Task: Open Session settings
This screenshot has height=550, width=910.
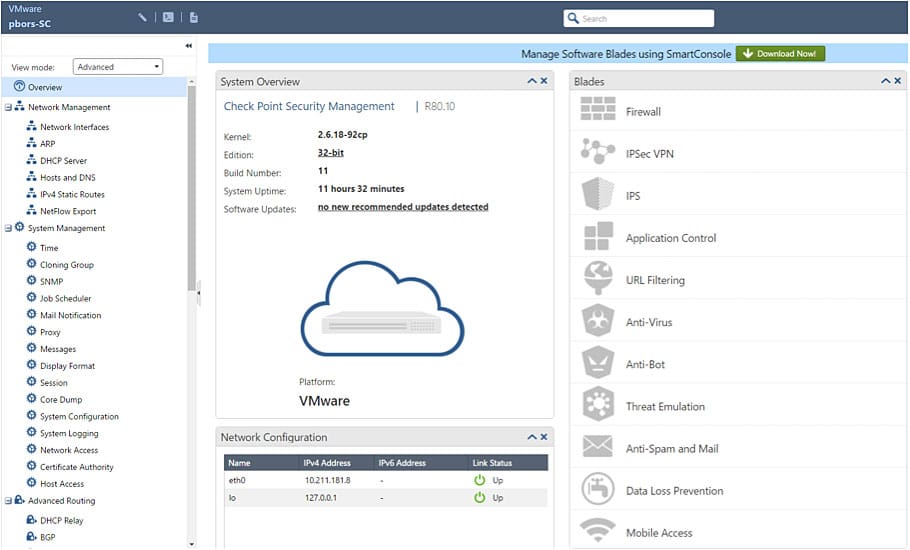Action: point(53,382)
